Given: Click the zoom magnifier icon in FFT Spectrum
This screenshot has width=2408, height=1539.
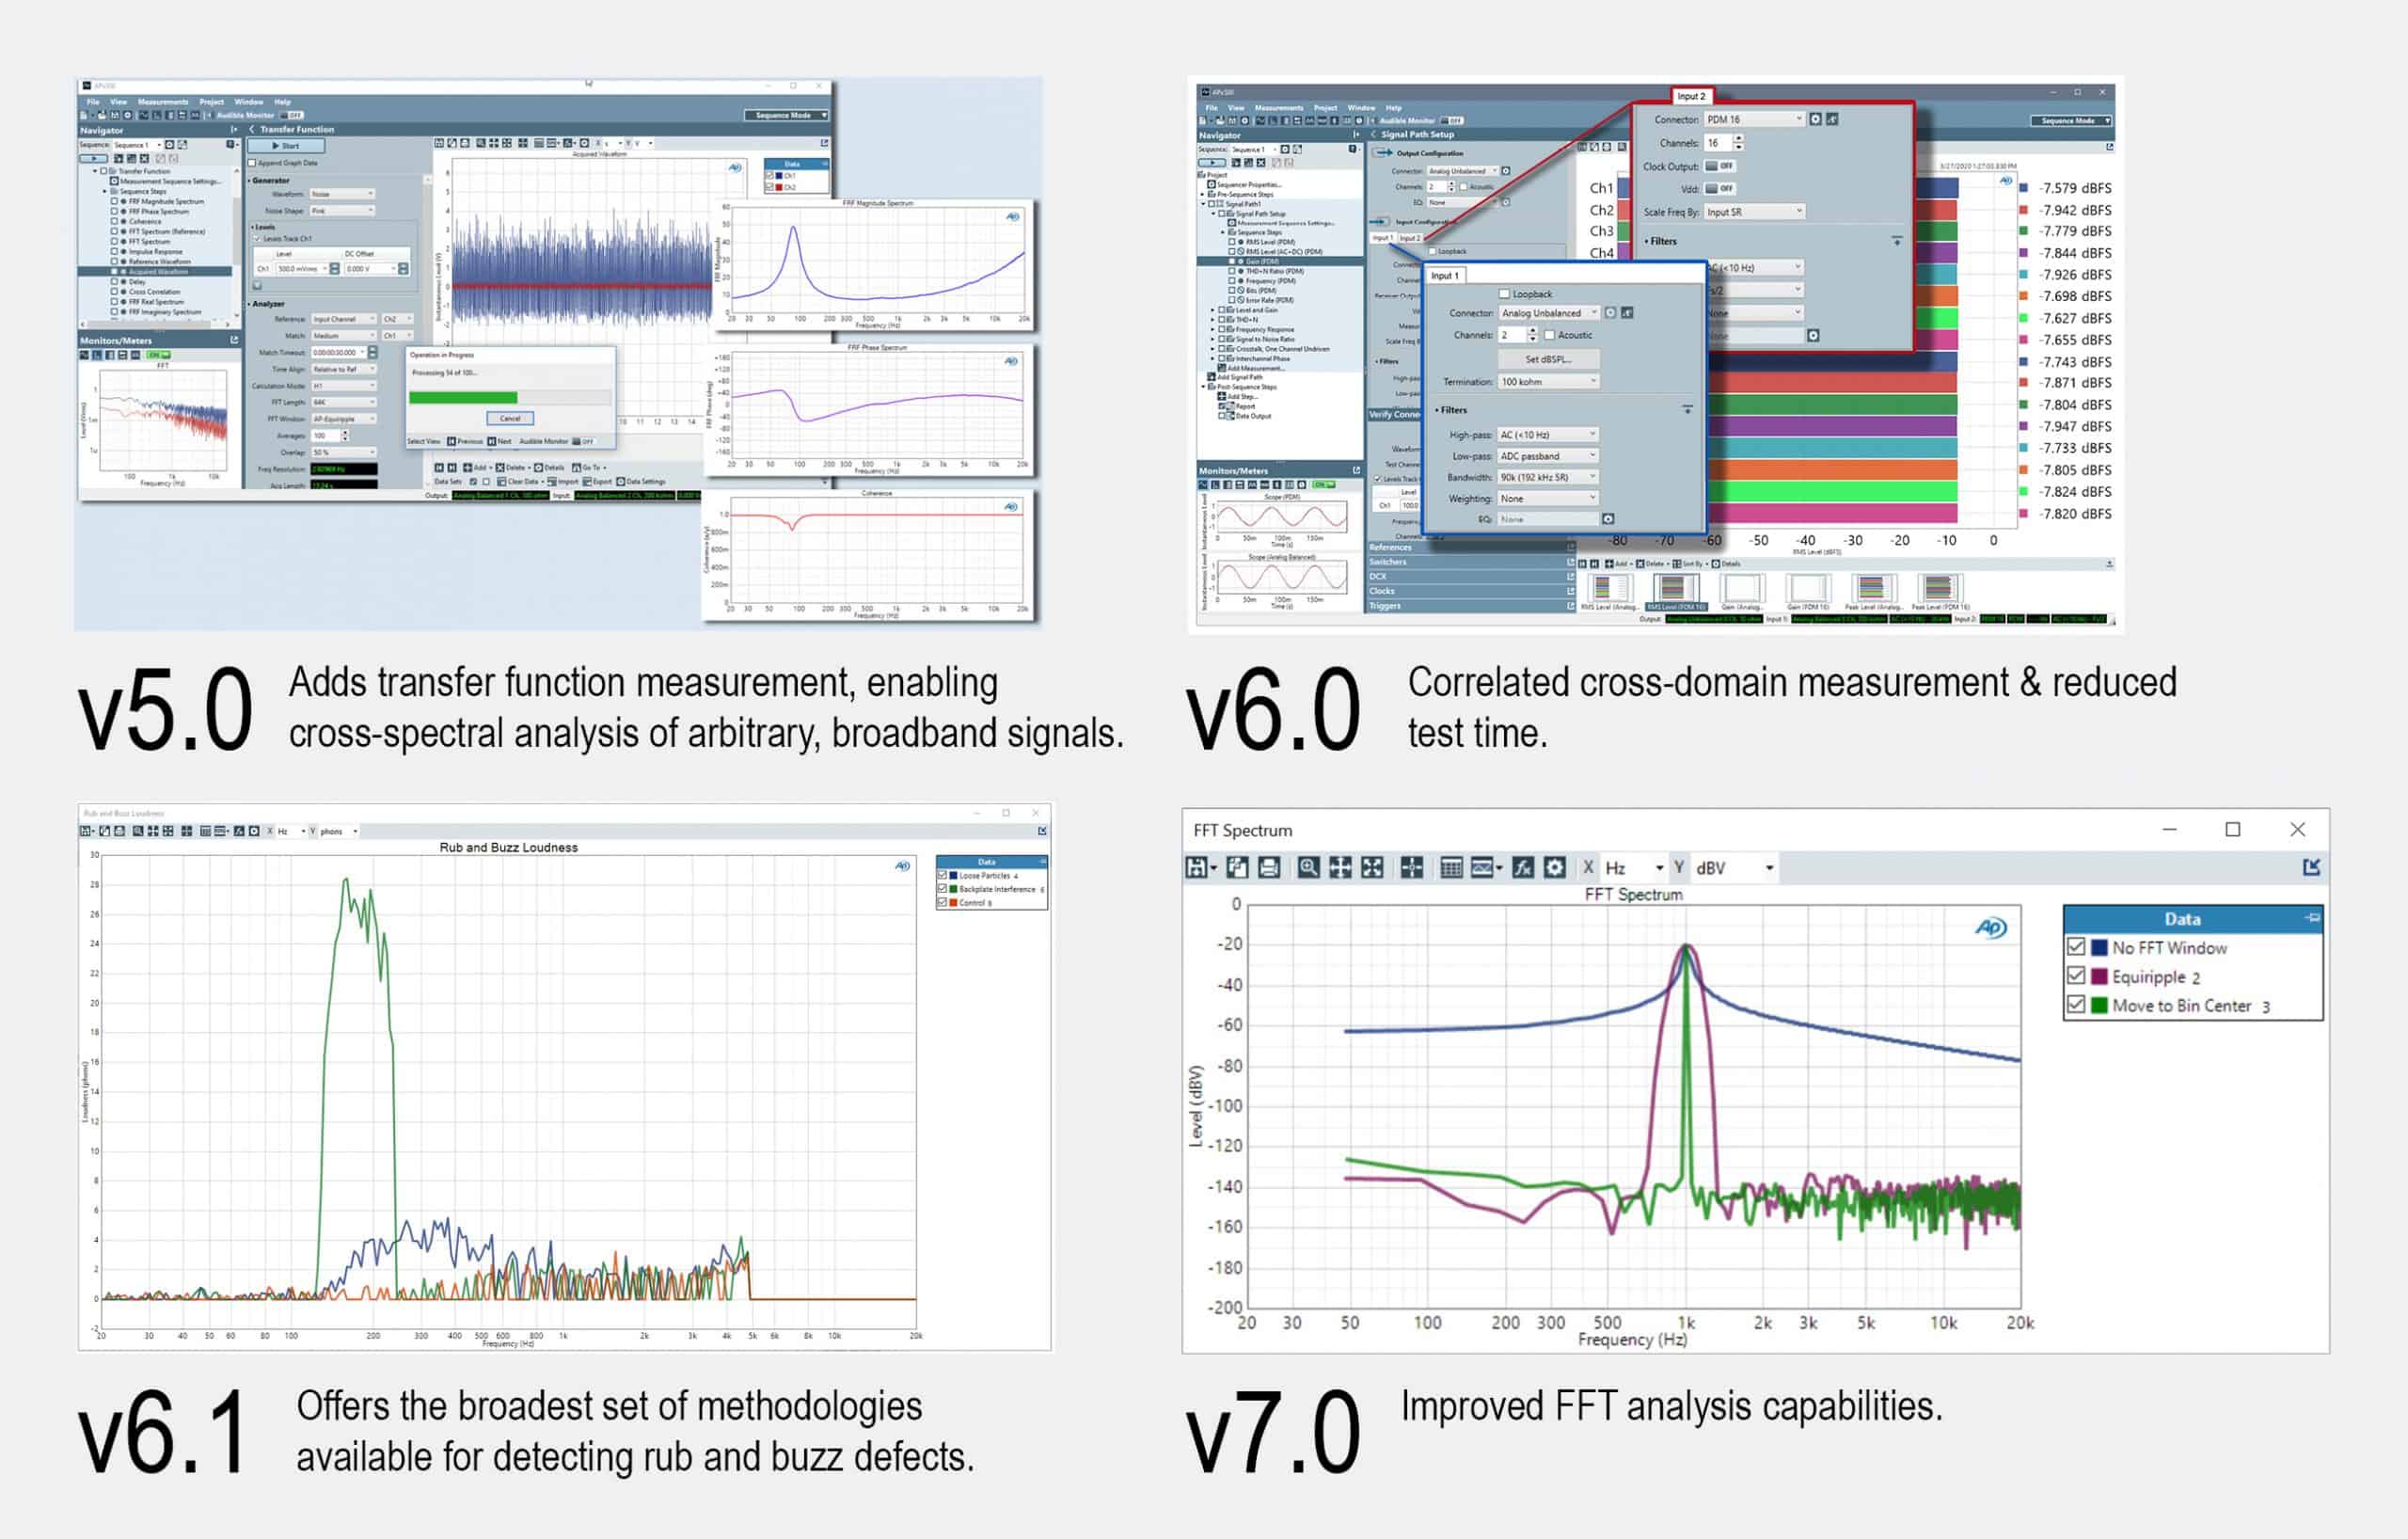Looking at the screenshot, I should (1308, 868).
